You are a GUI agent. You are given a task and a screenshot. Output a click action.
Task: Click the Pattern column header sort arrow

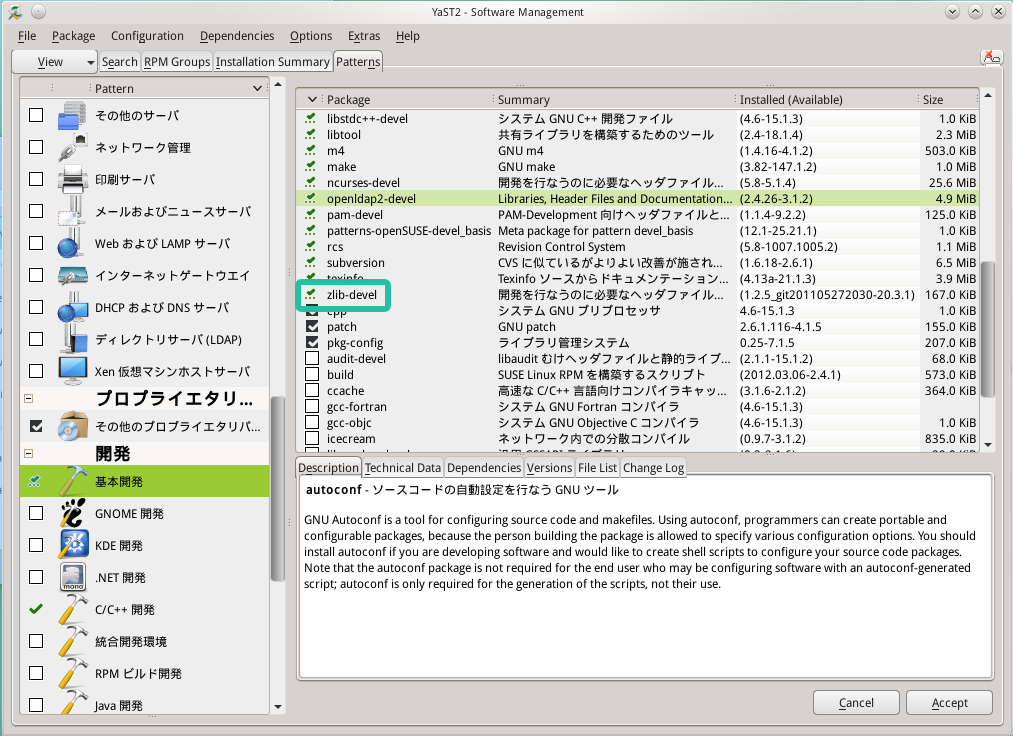pos(257,88)
